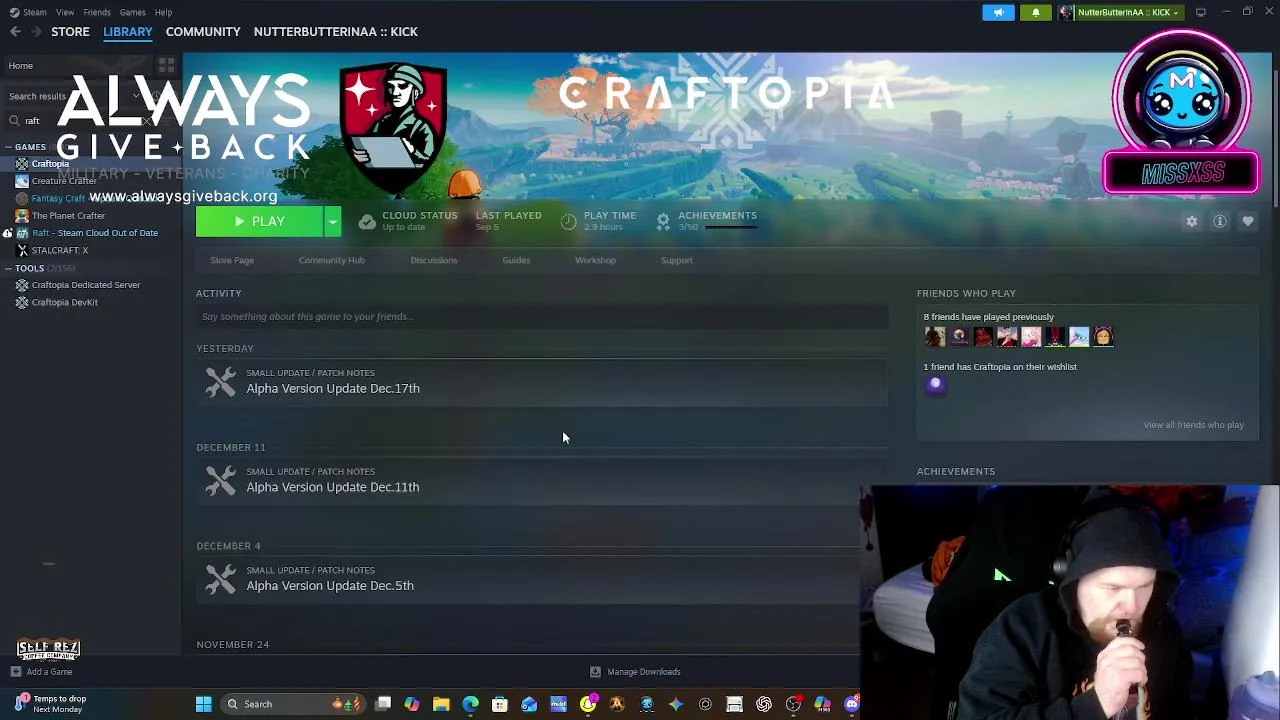The image size is (1280, 720).
Task: Go to the STORE section
Action: click(70, 32)
